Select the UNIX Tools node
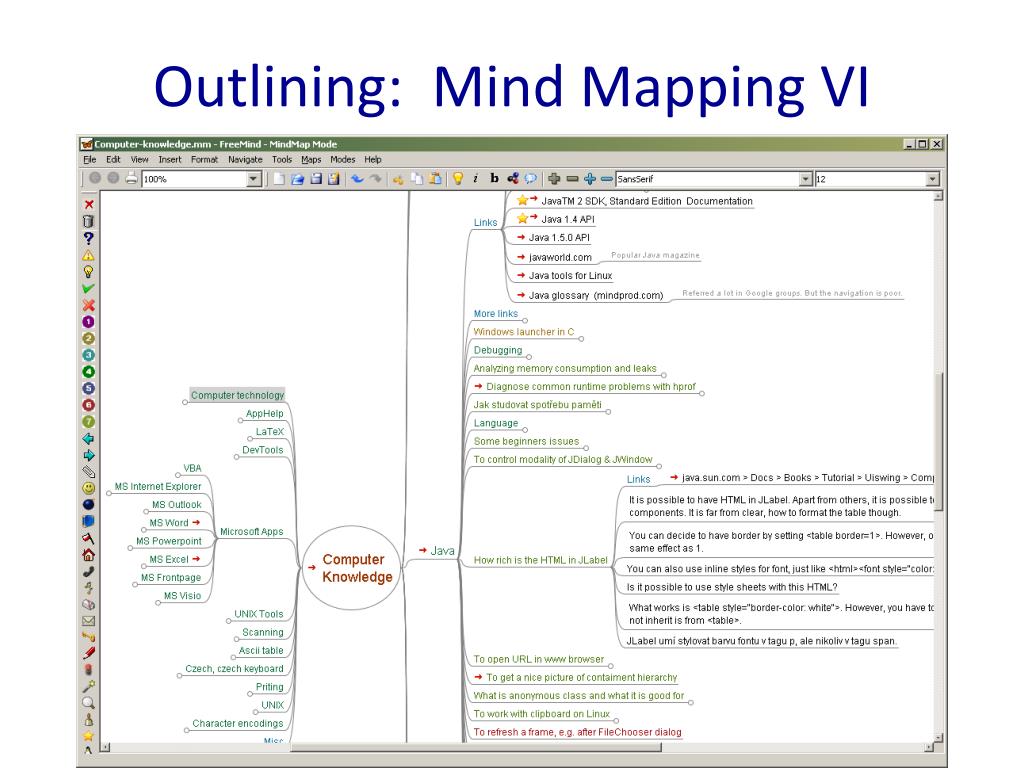This screenshot has height=768, width=1024. tap(259, 614)
